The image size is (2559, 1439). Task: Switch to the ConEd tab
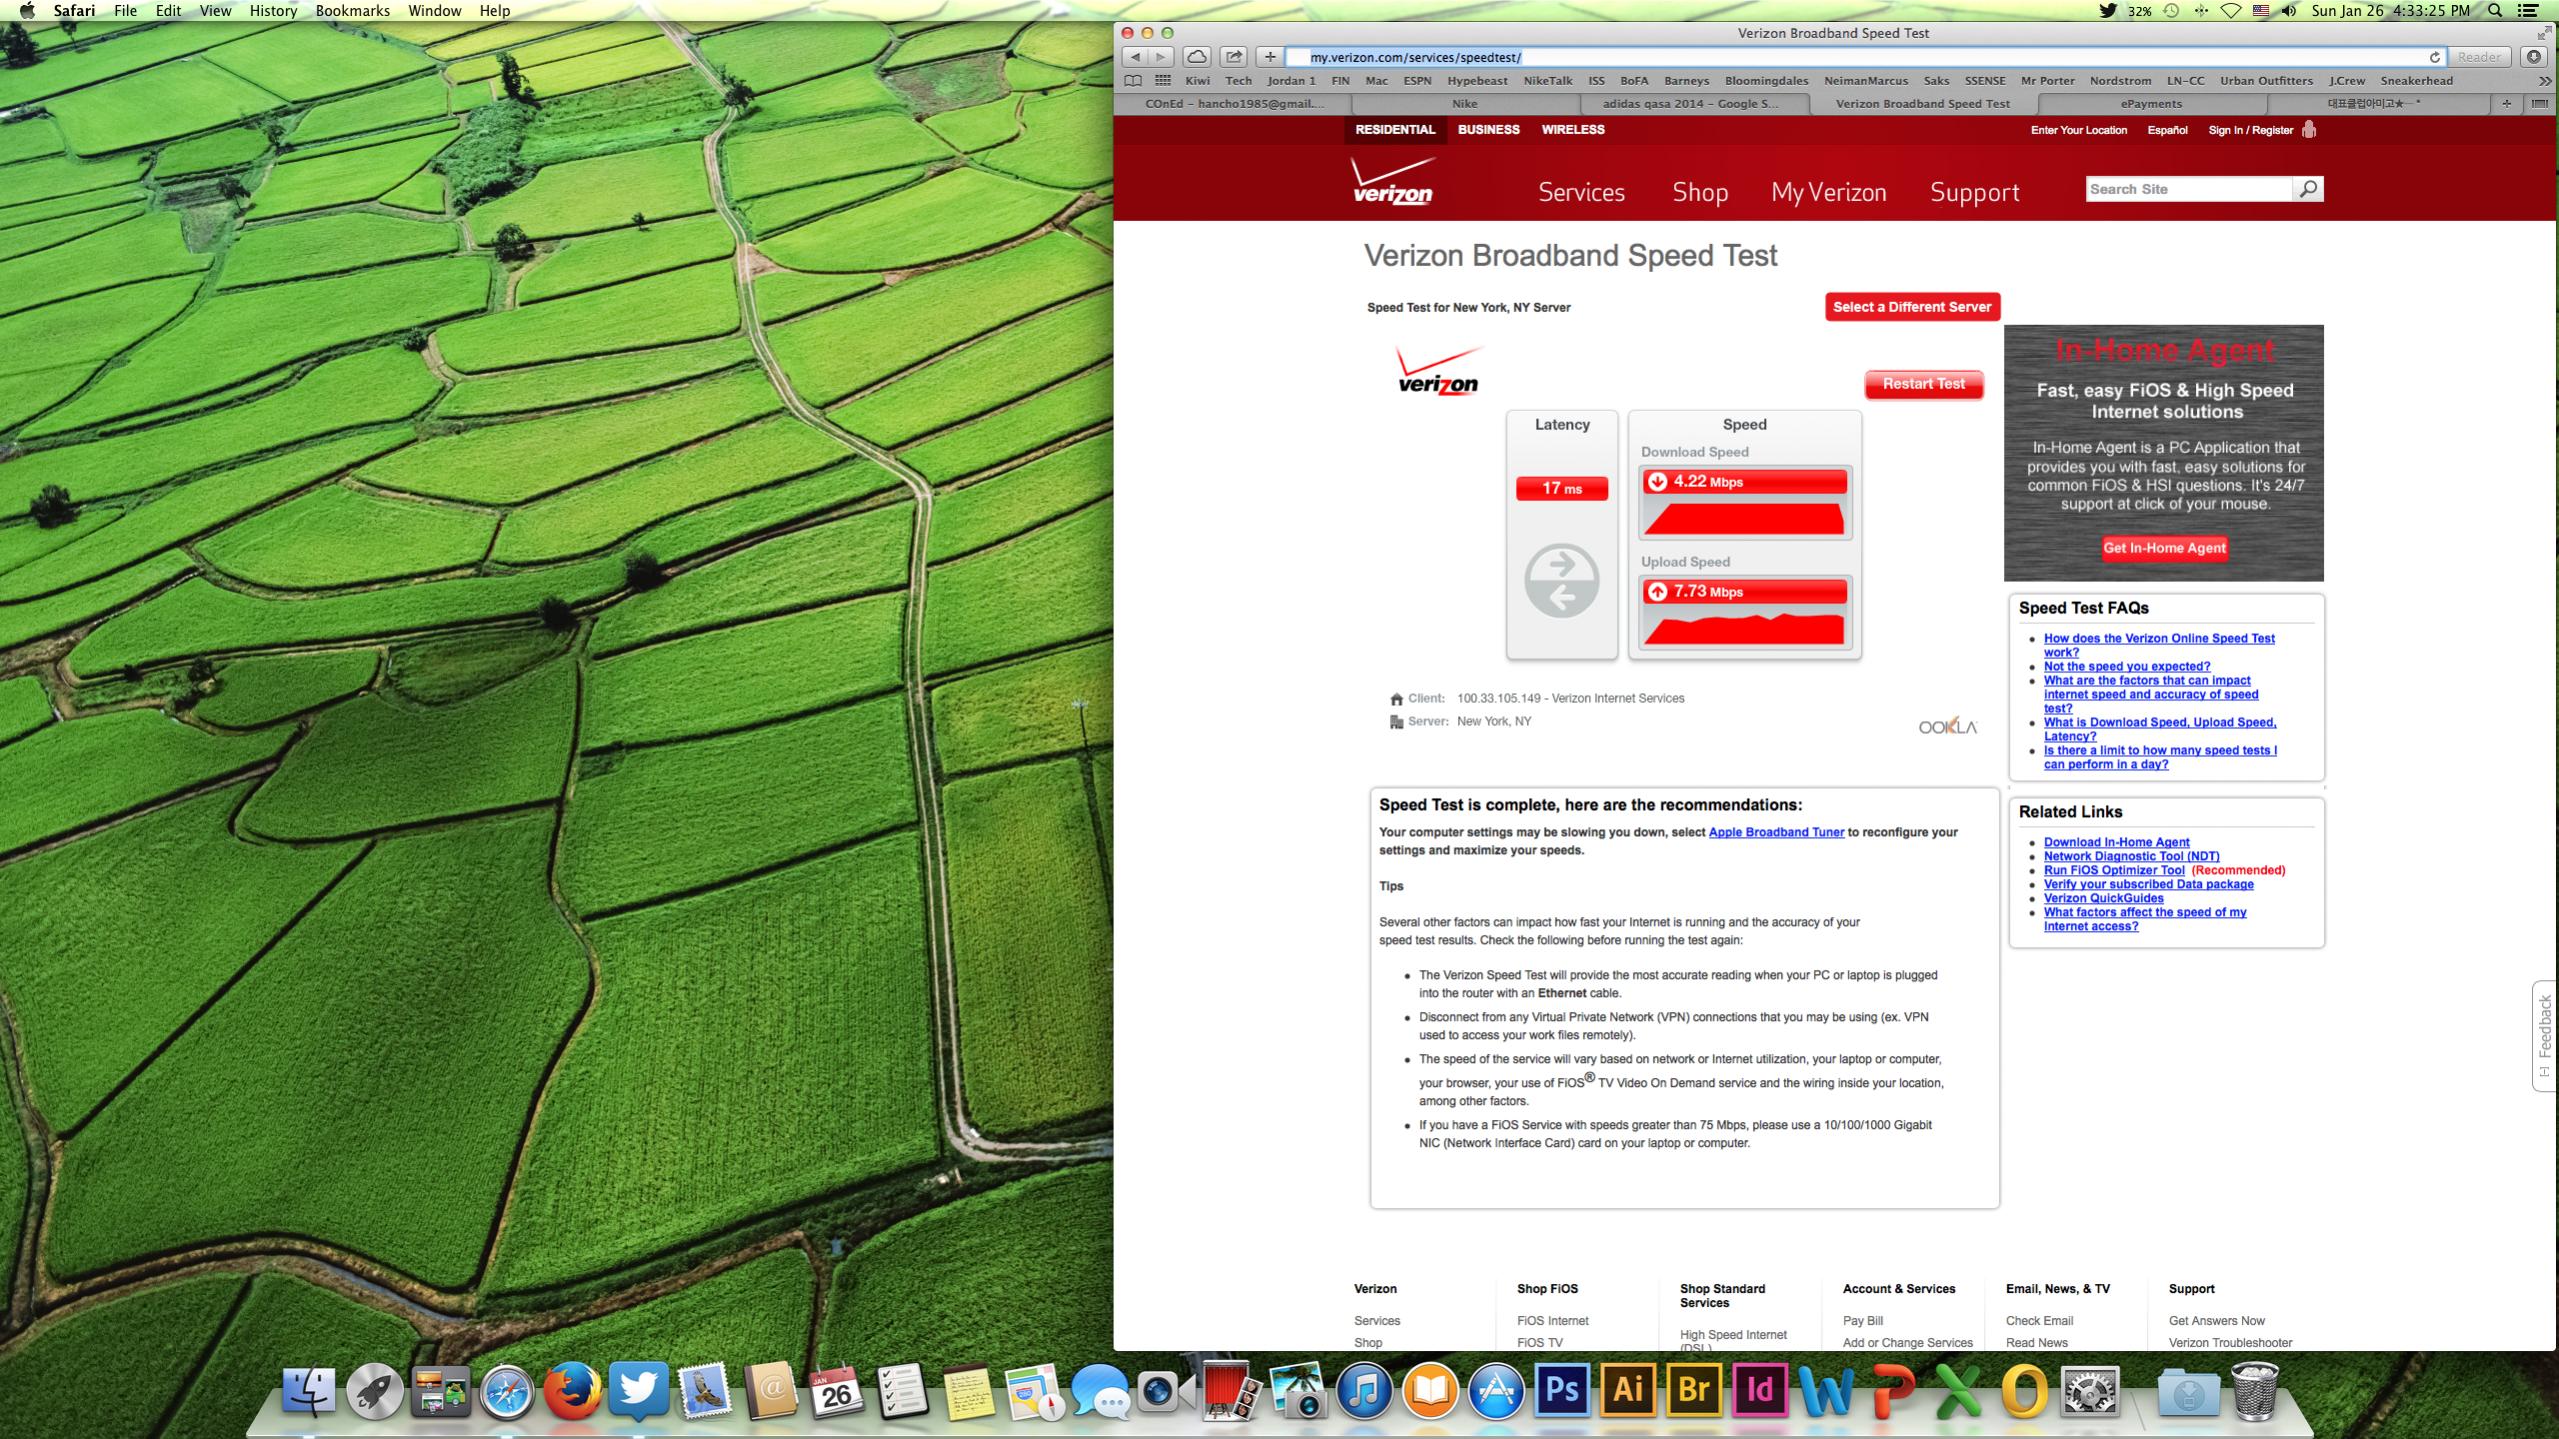(x=1234, y=104)
